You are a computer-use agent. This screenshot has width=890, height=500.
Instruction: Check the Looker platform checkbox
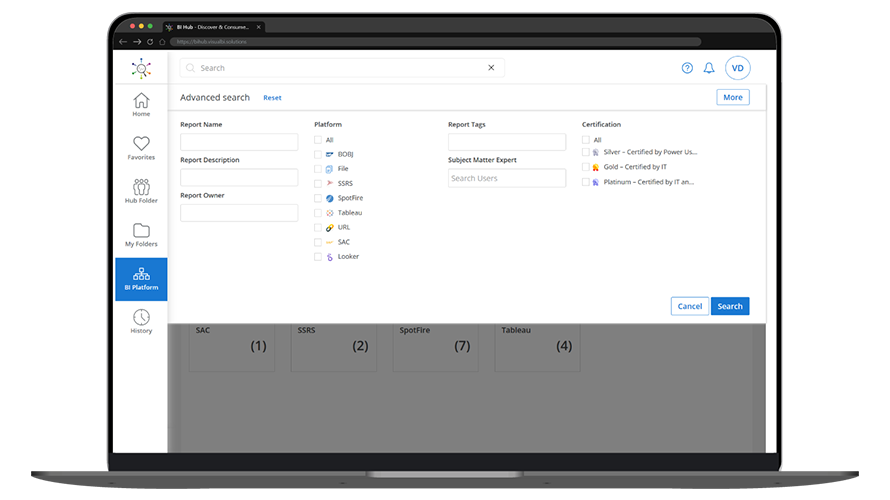(318, 257)
